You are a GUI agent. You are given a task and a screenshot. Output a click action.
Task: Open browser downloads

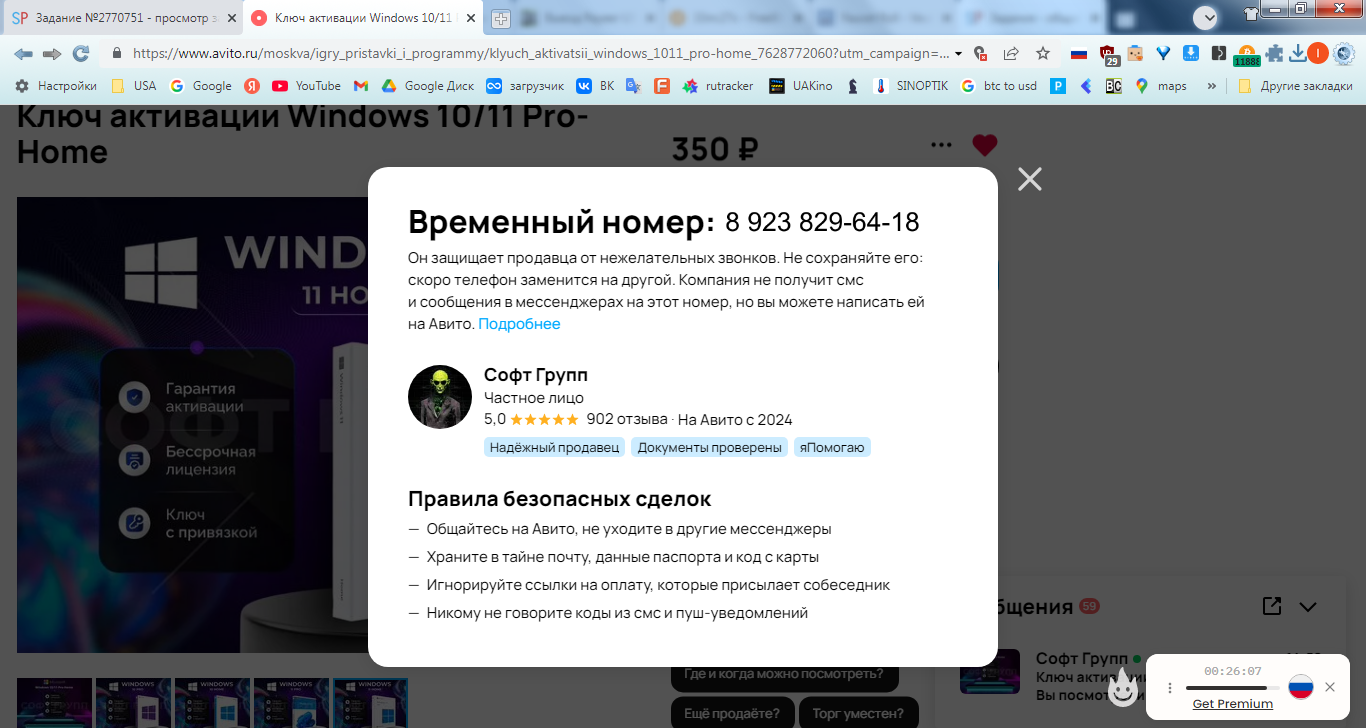point(1297,54)
